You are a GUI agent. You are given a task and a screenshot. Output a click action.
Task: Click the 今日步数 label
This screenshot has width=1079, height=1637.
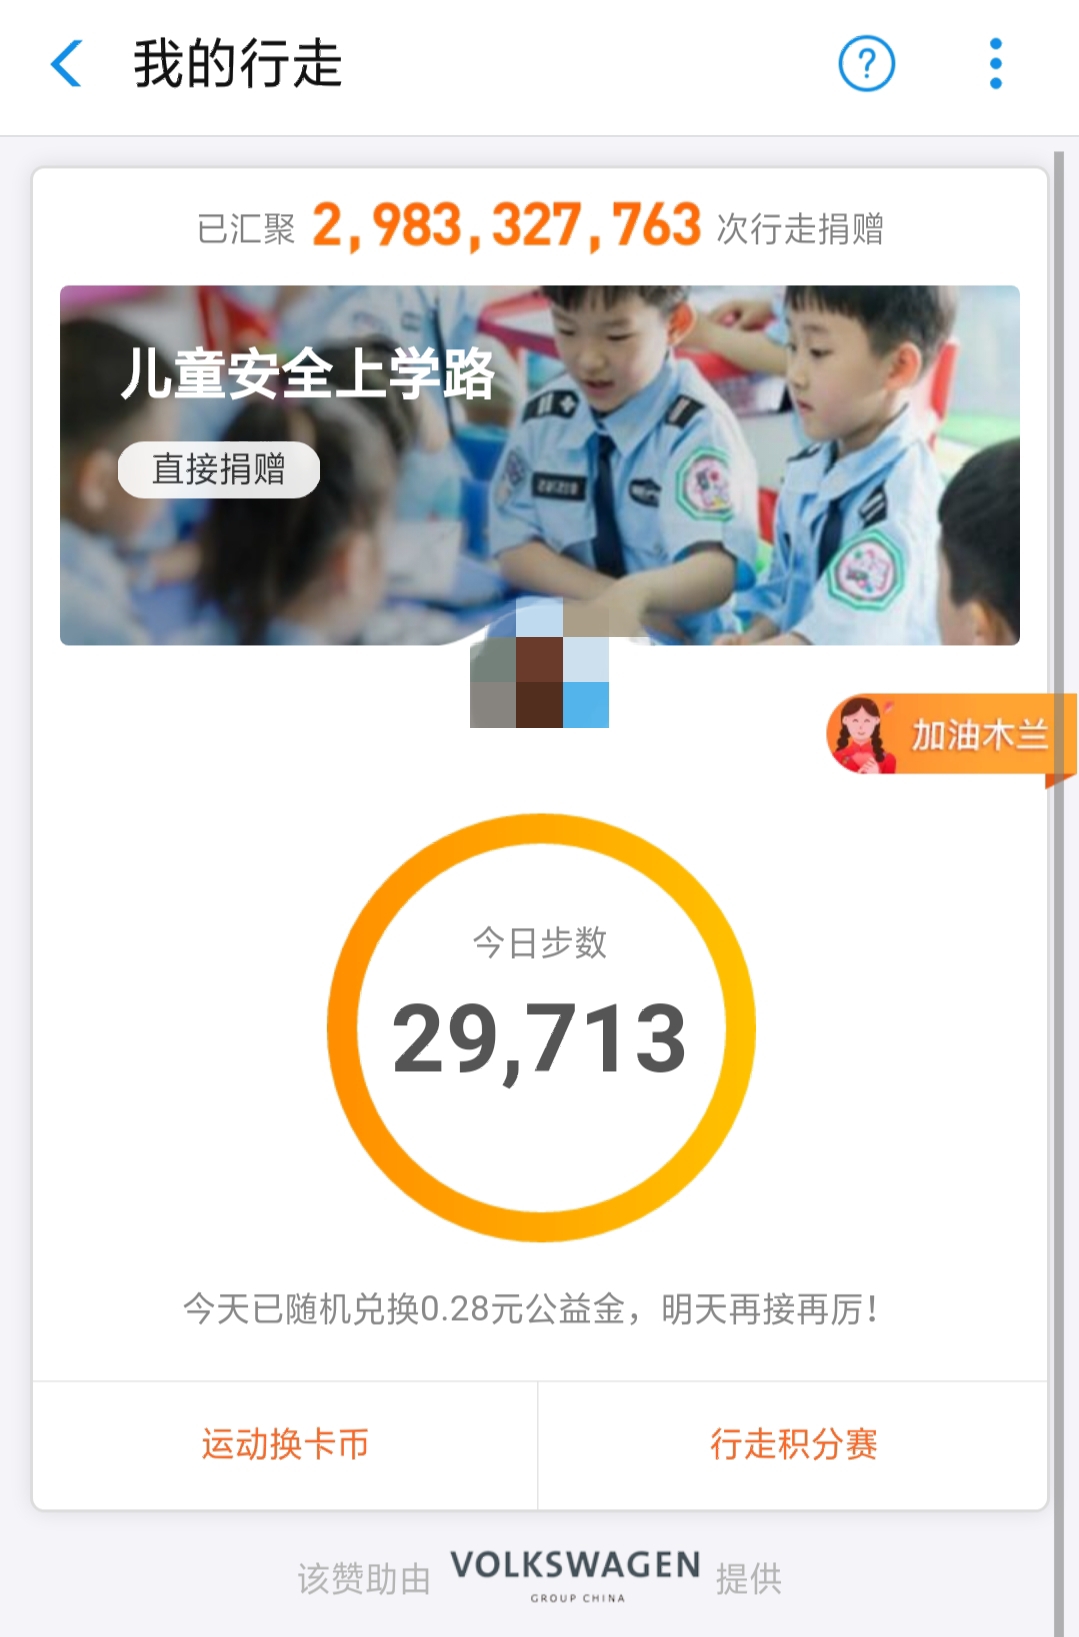539,942
